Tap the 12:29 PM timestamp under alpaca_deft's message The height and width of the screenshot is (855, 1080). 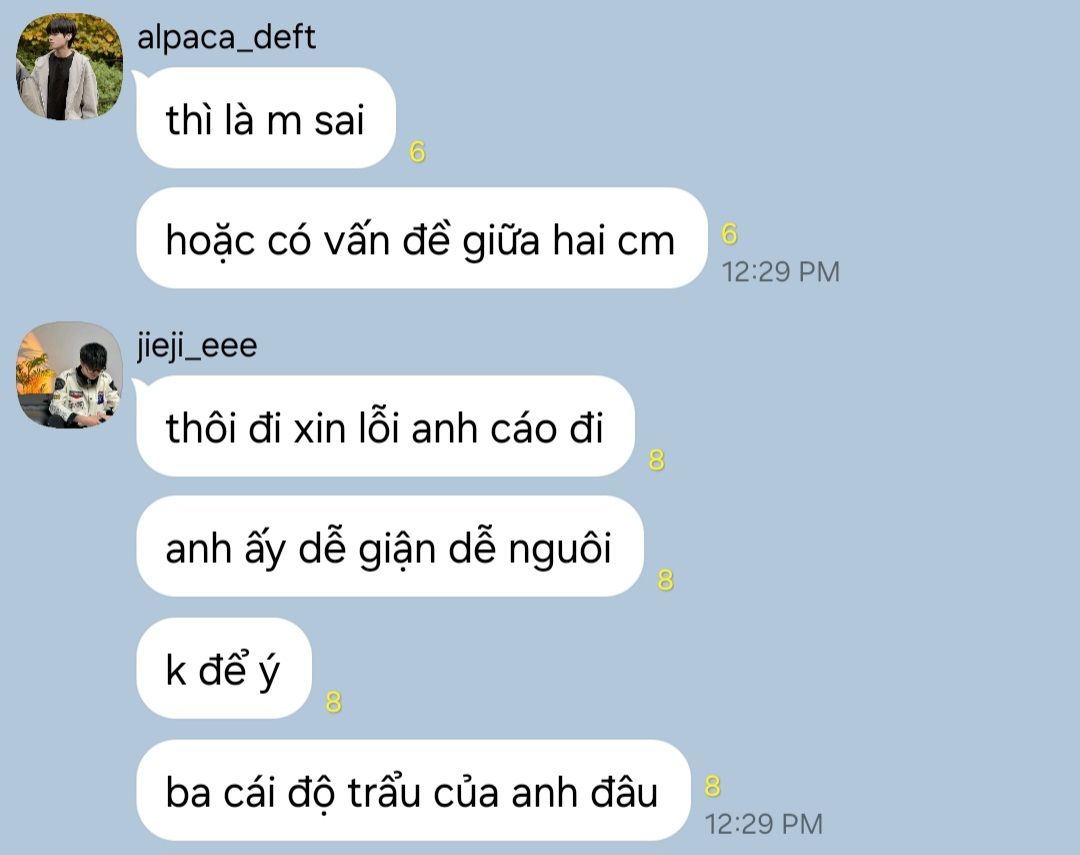pyautogui.click(x=780, y=271)
